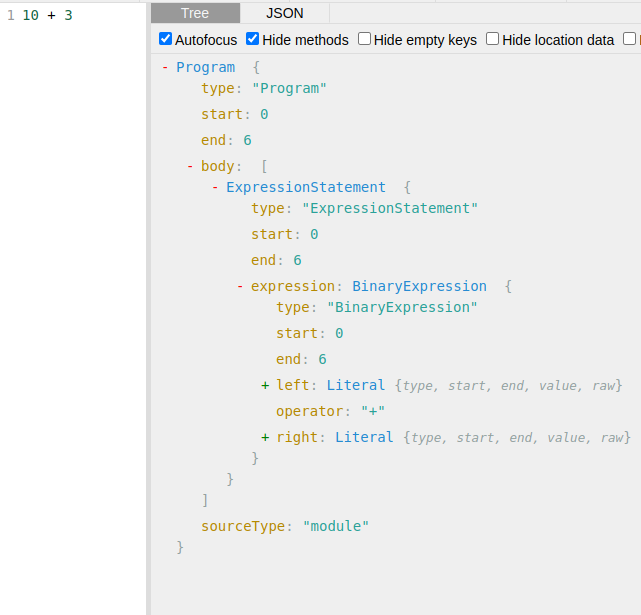Click the BinaryExpression type label
This screenshot has width=641, height=615.
tap(419, 286)
